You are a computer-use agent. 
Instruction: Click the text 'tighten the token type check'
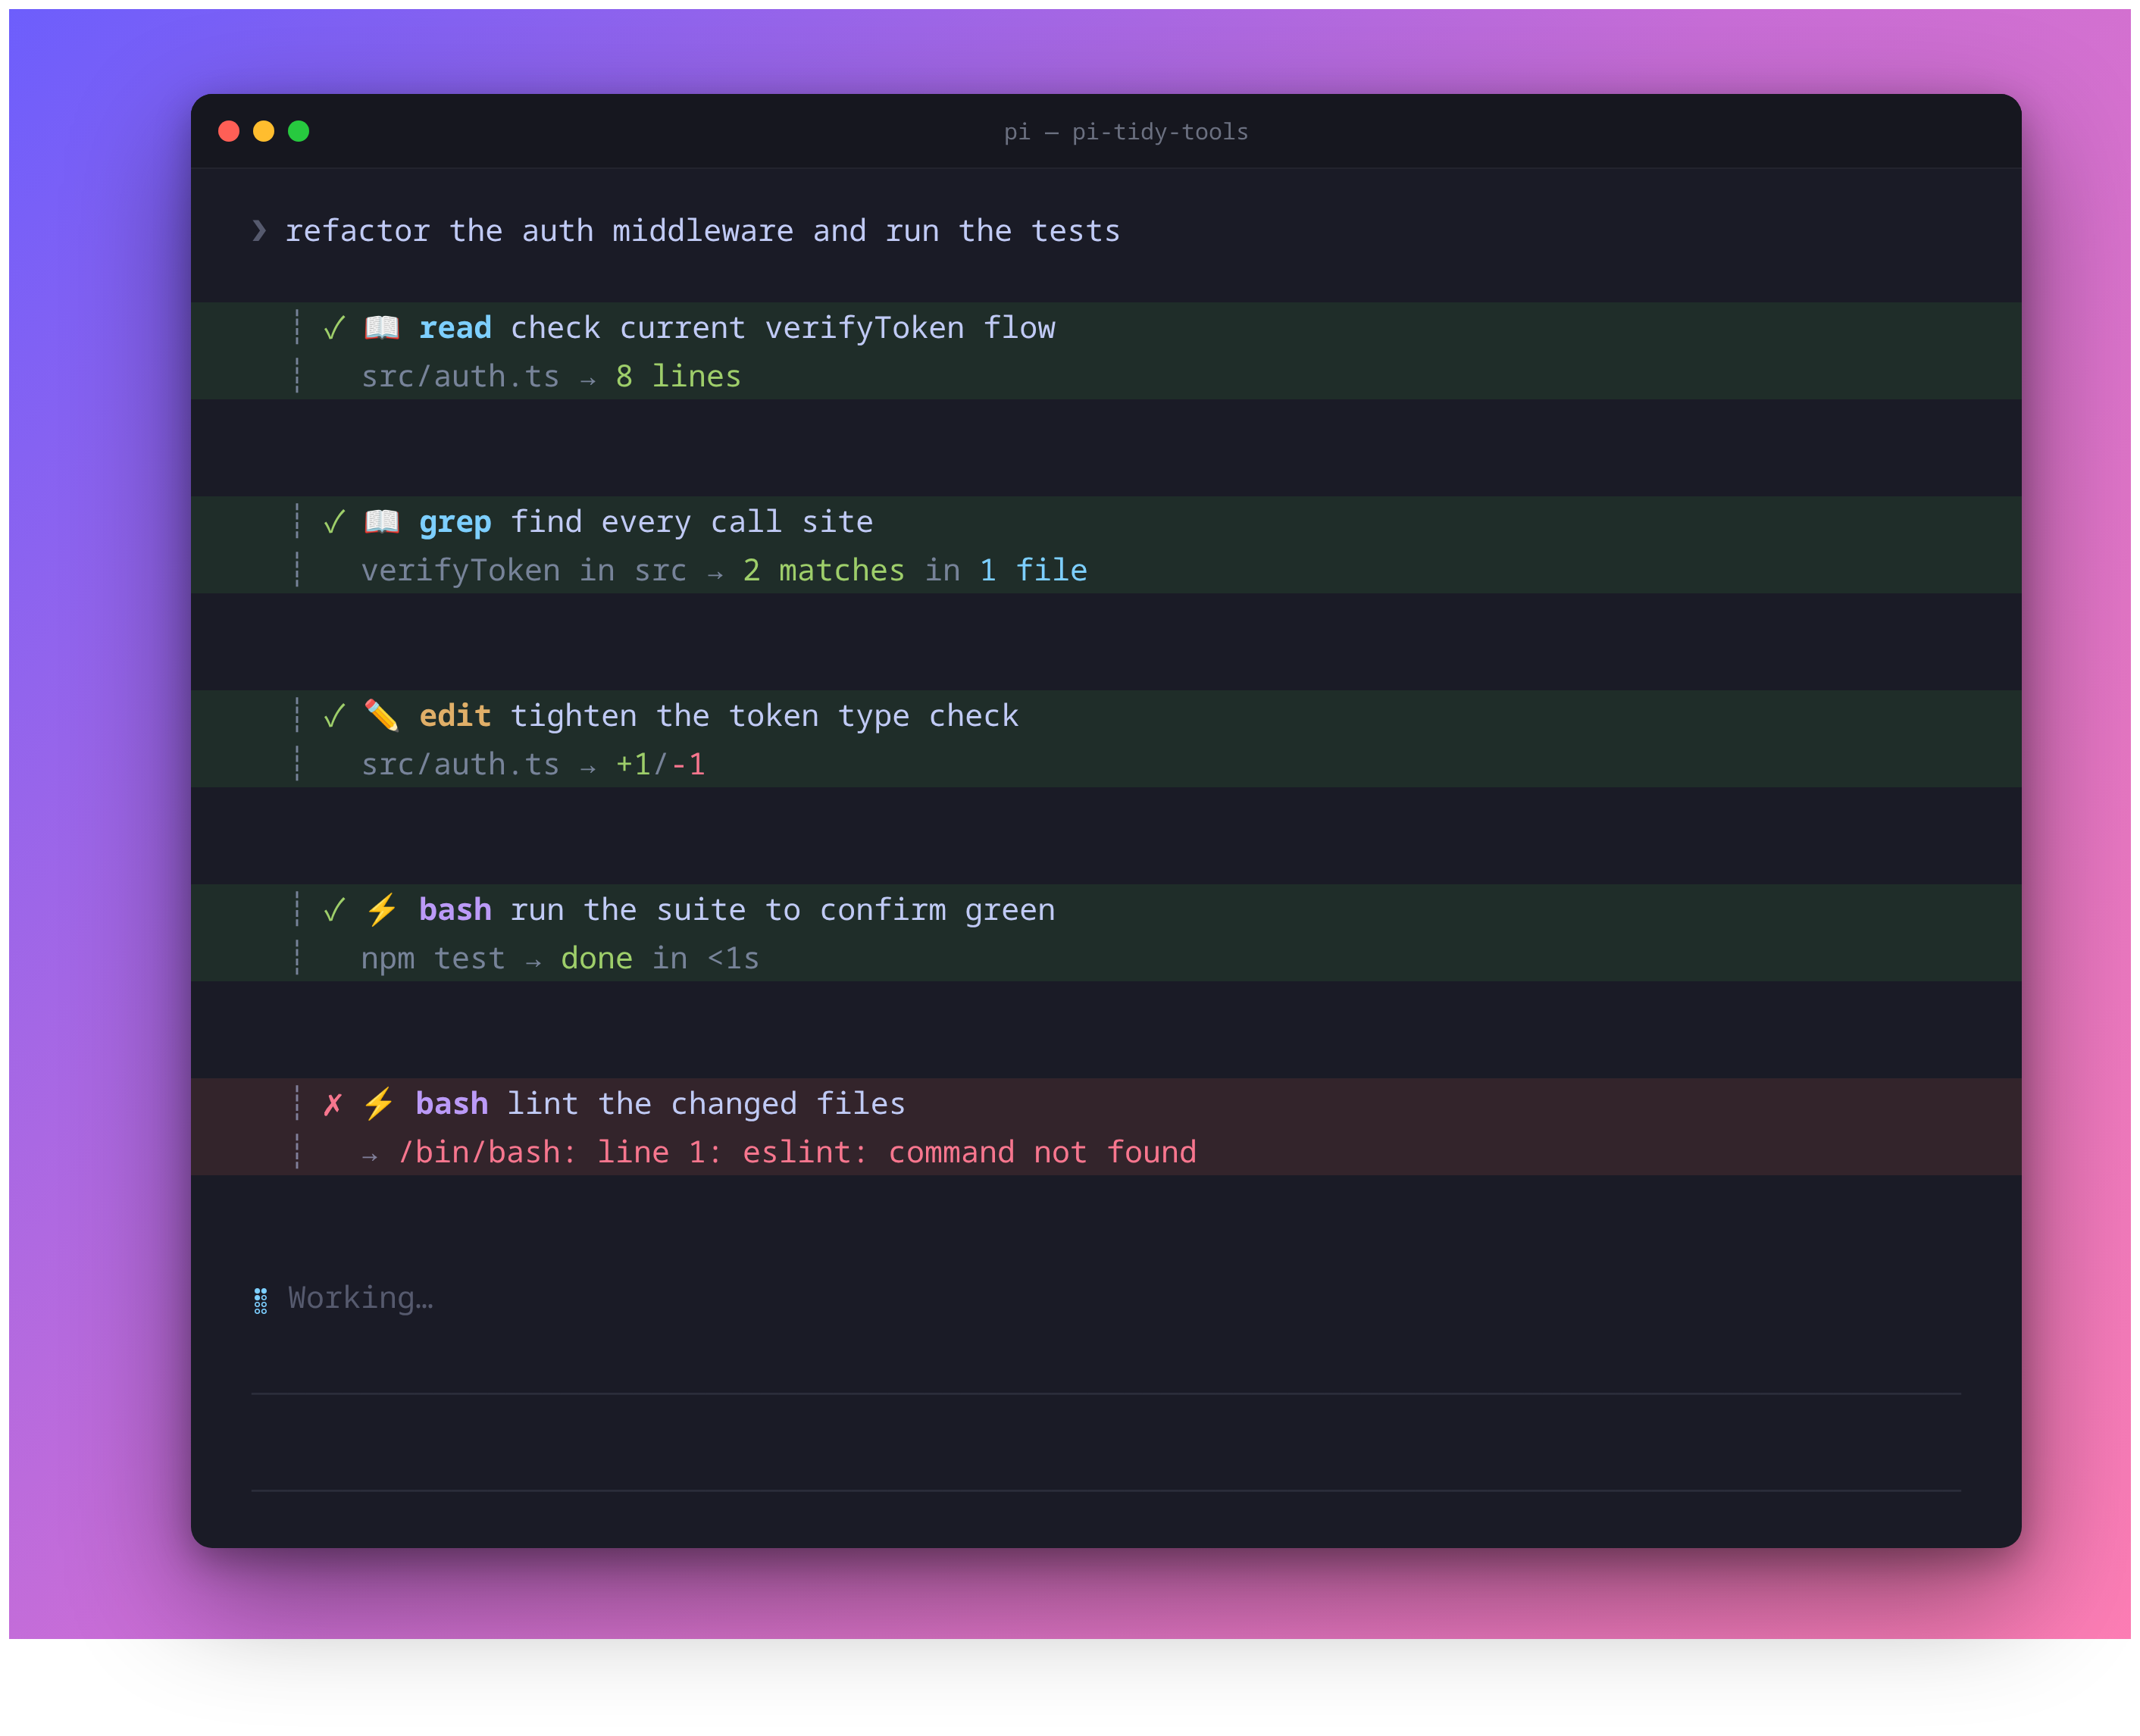coord(765,717)
